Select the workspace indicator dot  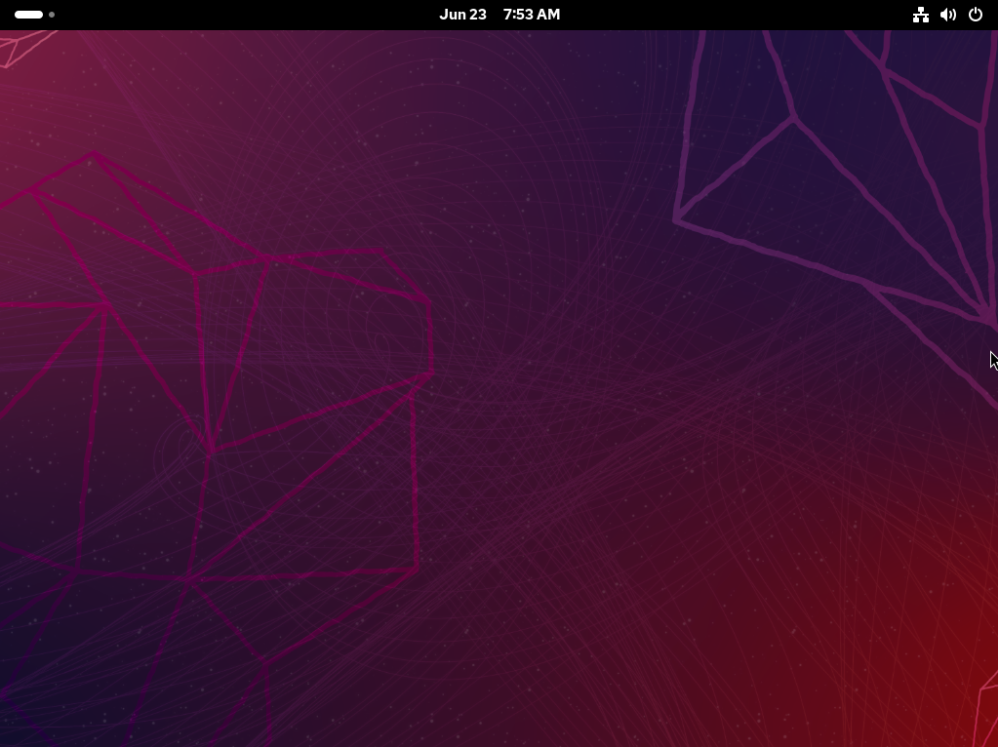pos(51,14)
